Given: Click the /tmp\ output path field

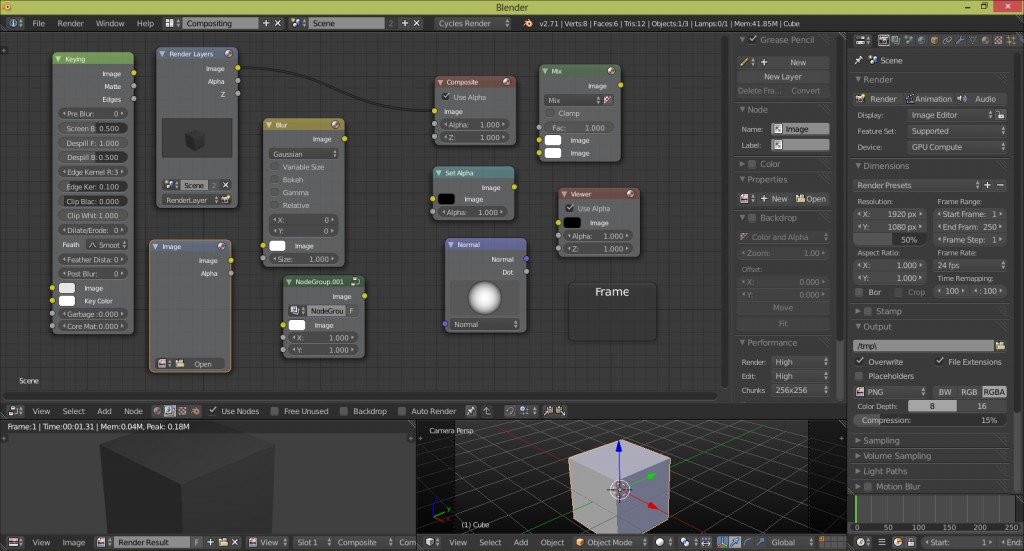Looking at the screenshot, I should click(x=922, y=345).
